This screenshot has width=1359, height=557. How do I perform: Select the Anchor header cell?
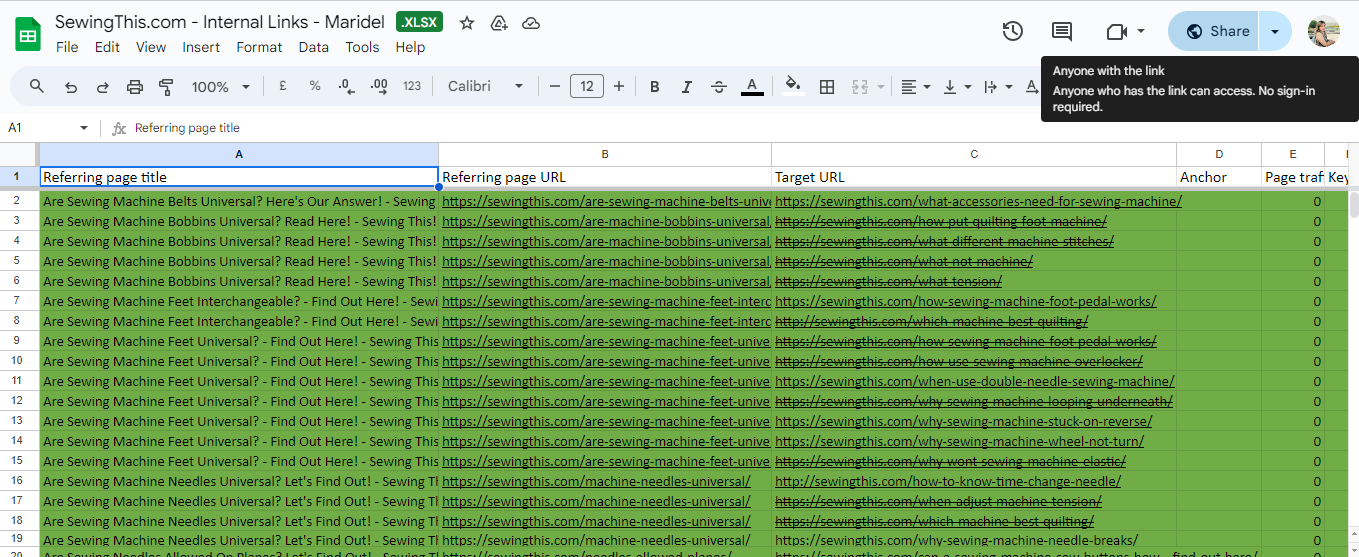coord(1219,177)
